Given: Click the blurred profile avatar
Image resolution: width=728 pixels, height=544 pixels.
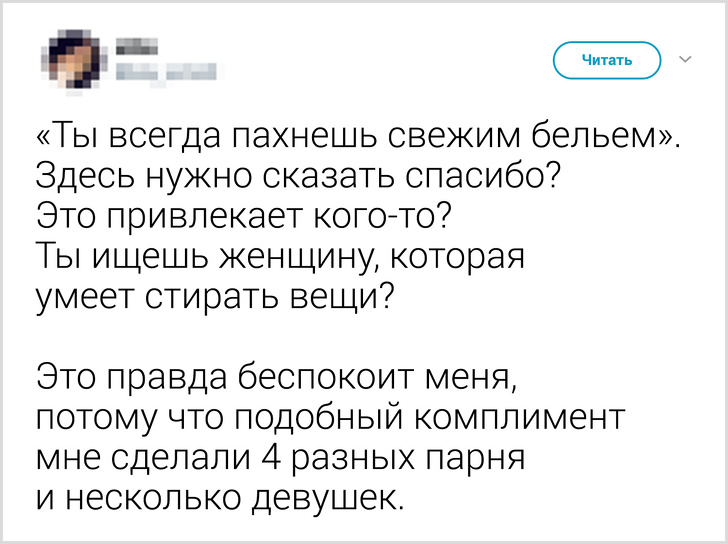Looking at the screenshot, I should point(73,60).
